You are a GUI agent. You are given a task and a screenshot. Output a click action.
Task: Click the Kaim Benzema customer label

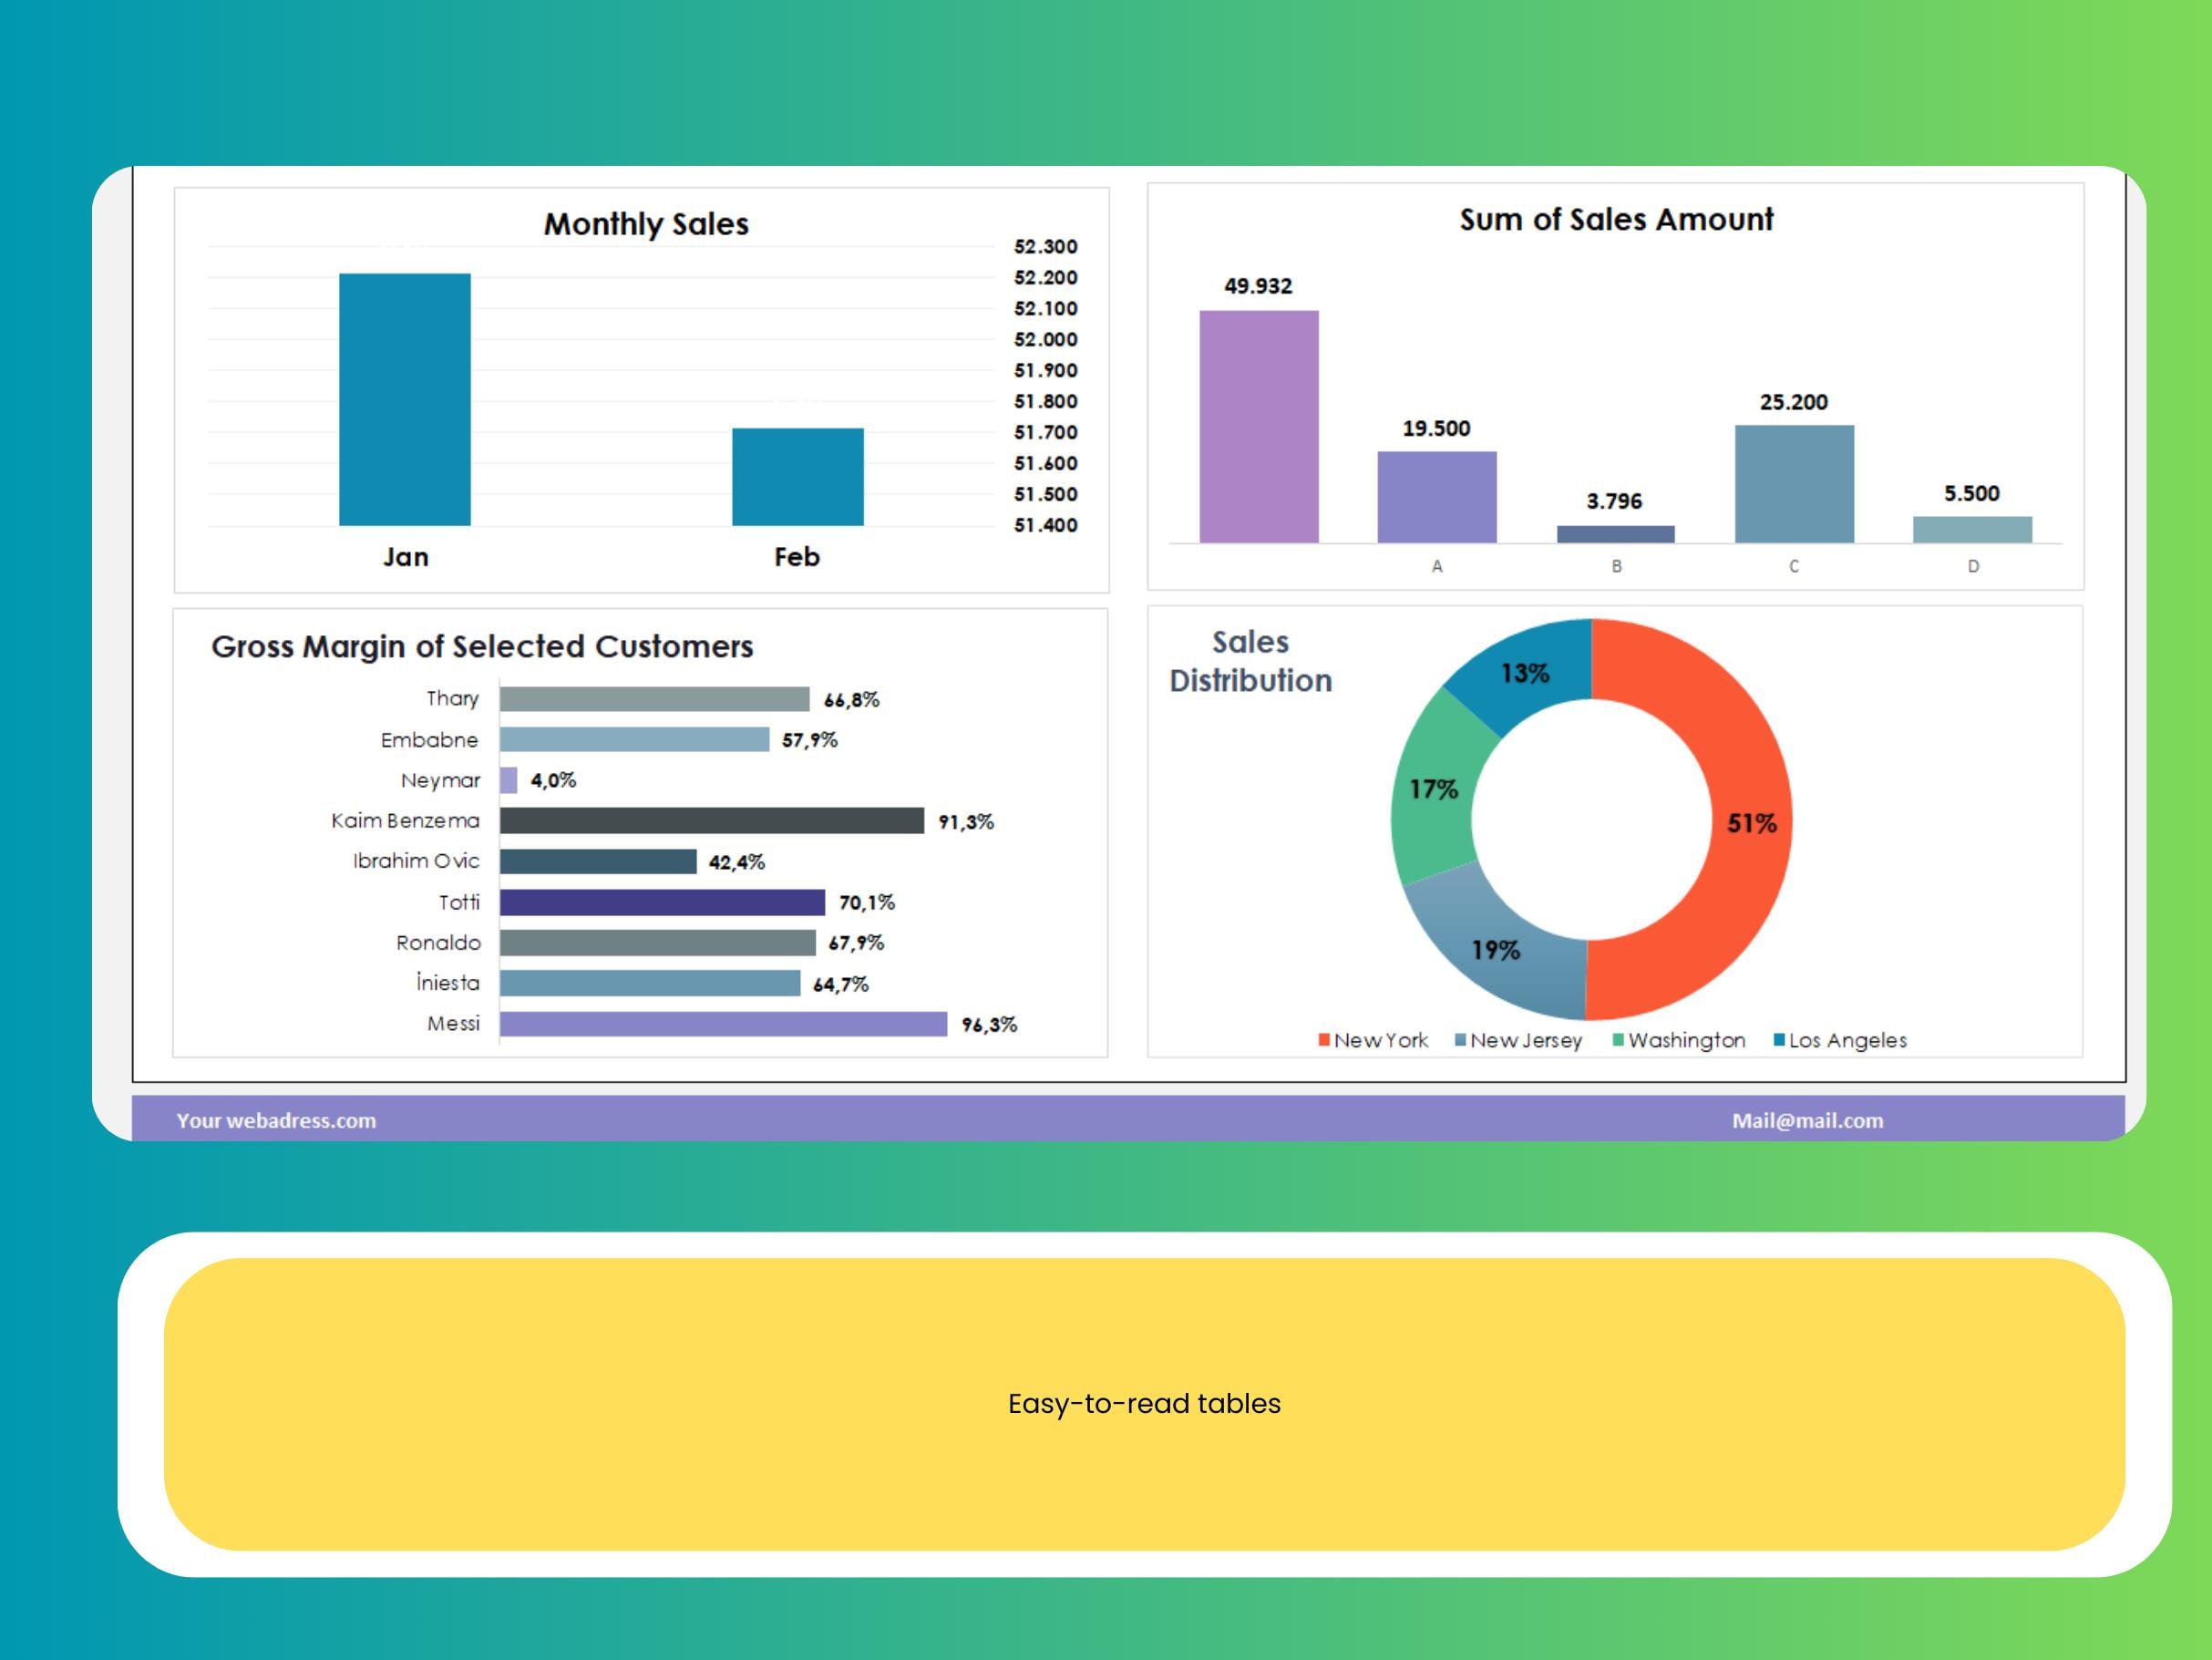[405, 821]
